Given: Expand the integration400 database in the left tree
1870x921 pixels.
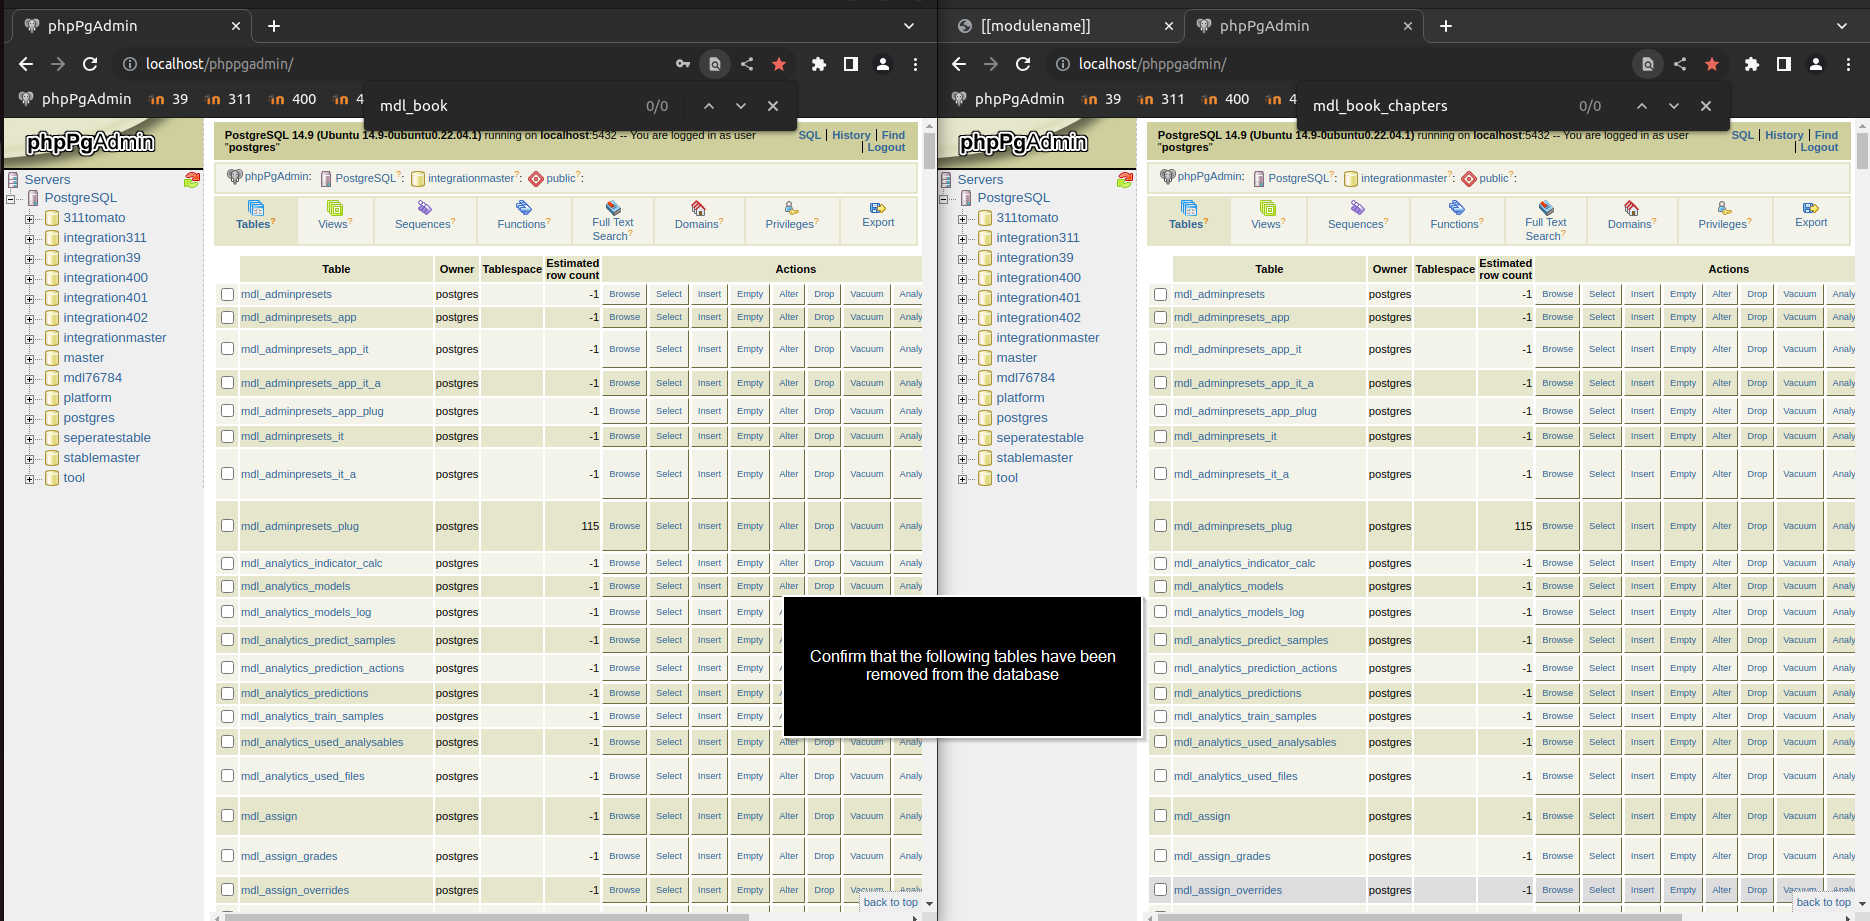Looking at the screenshot, I should coord(29,279).
